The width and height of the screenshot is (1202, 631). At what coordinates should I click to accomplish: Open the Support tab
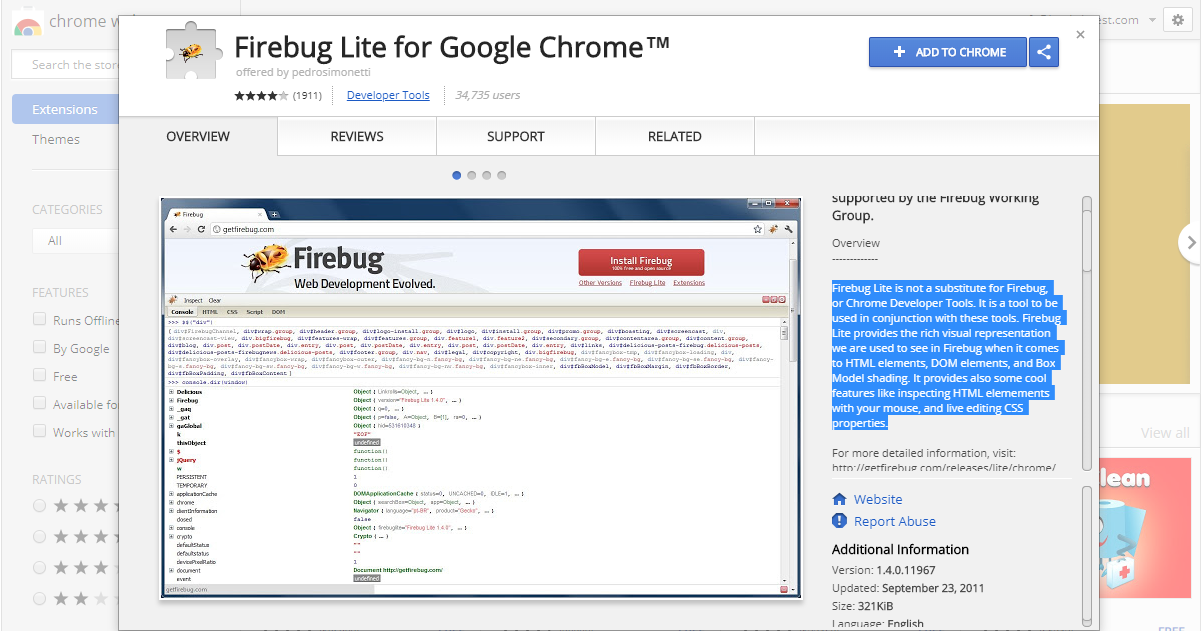click(516, 136)
